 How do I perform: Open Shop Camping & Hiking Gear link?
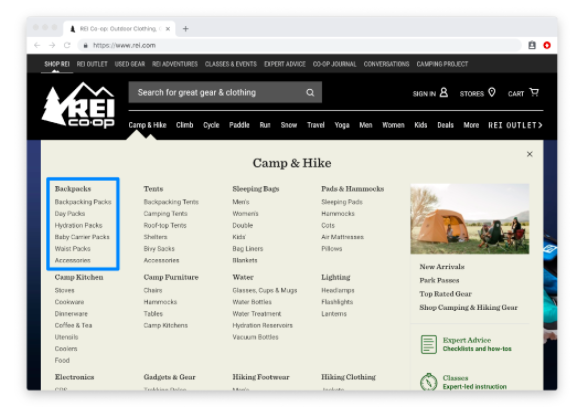pos(468,308)
